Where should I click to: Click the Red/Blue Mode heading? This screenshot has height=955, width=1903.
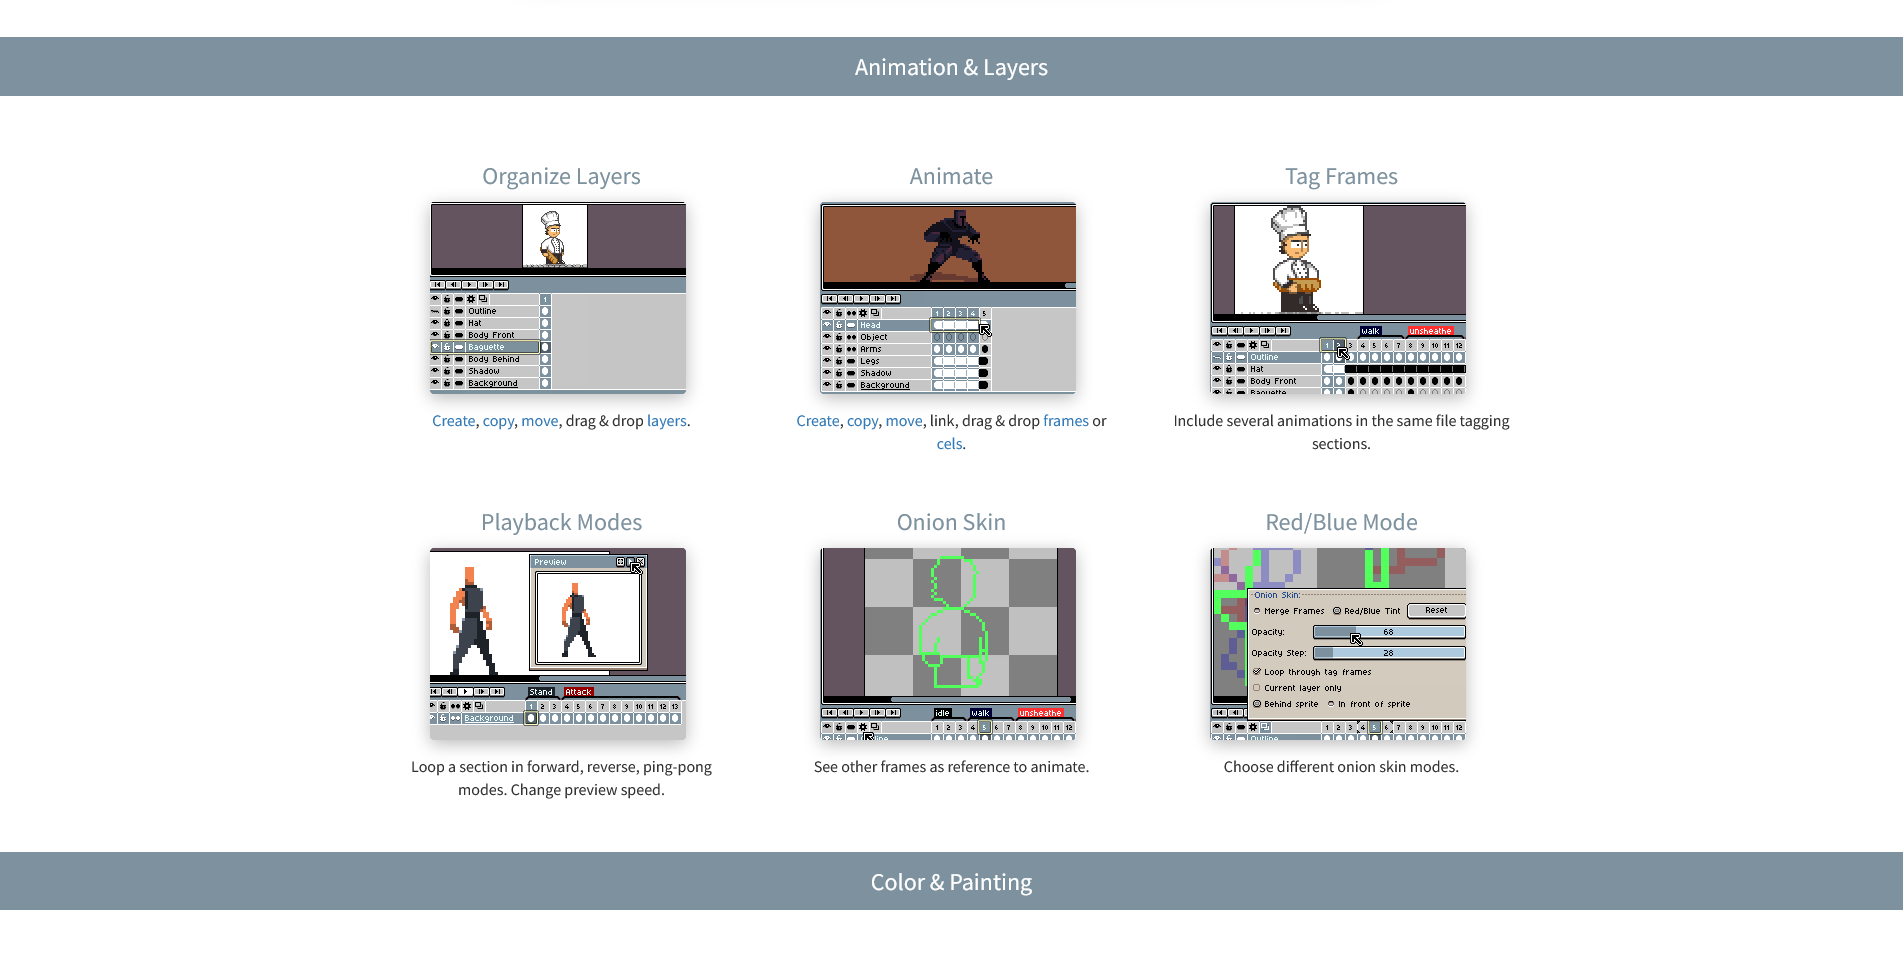point(1341,522)
